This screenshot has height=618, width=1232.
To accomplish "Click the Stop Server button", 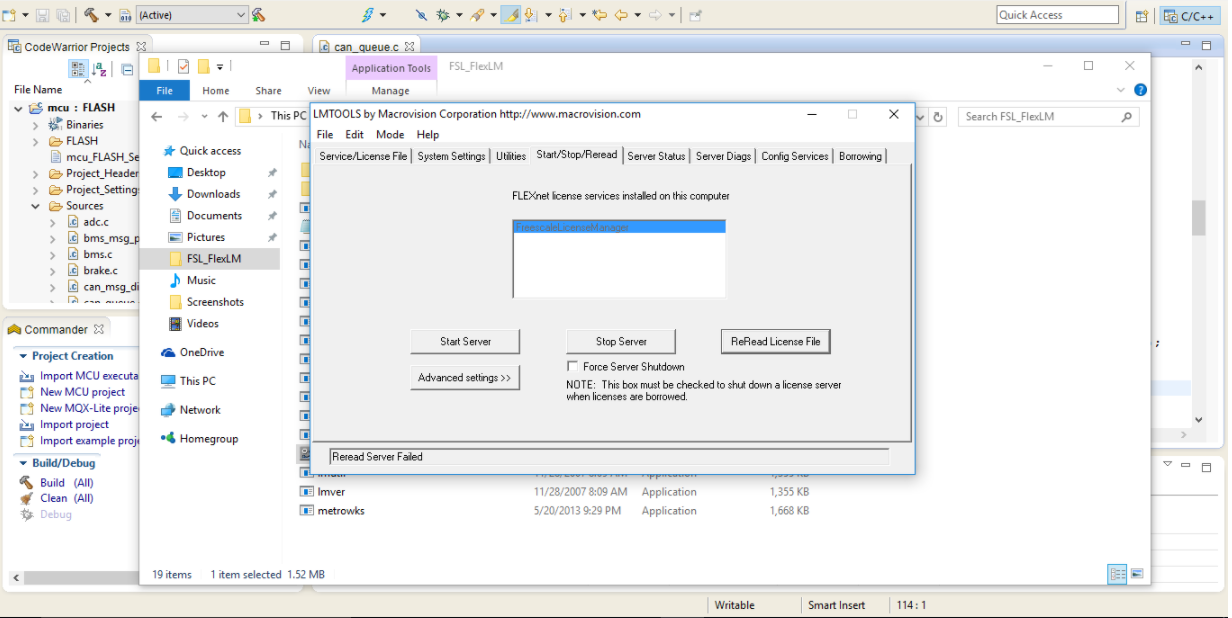I will 621,342.
